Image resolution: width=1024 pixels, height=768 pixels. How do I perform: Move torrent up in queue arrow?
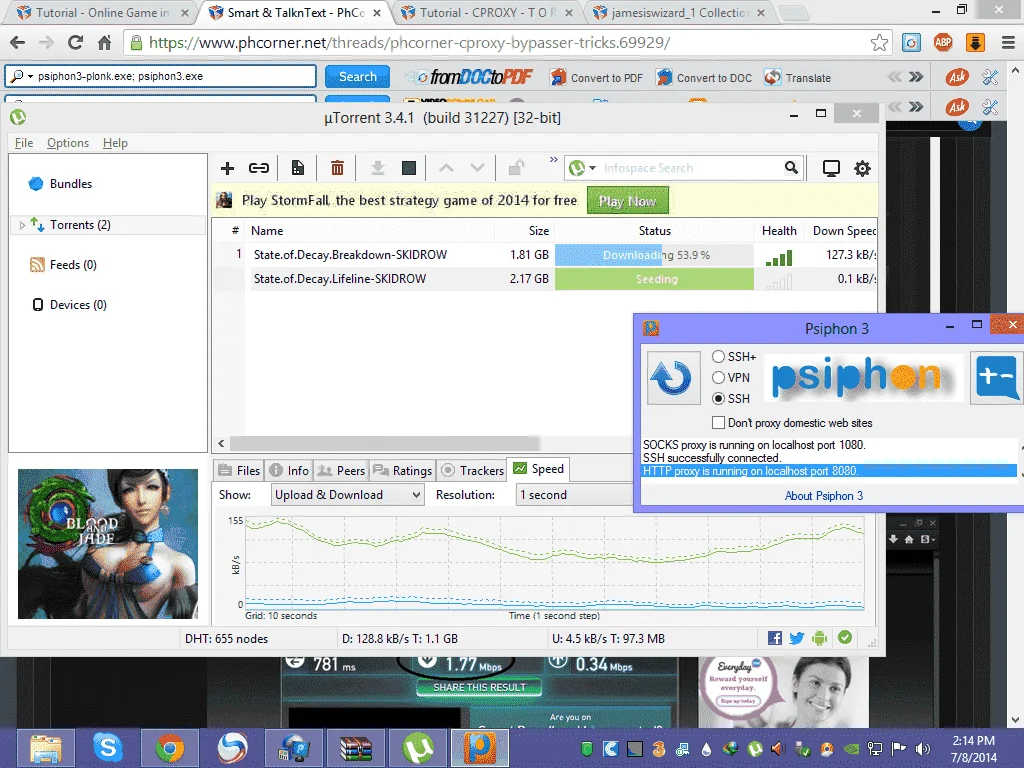click(x=446, y=168)
